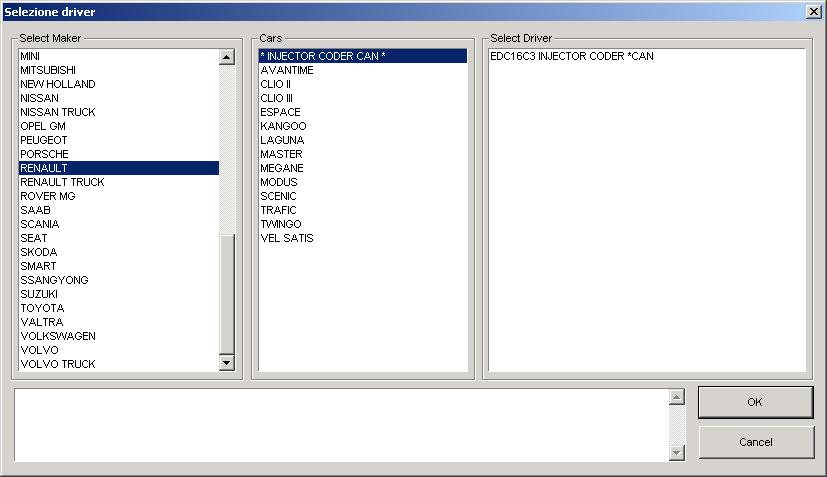Pick PEUGEOT from makers

coord(119,140)
